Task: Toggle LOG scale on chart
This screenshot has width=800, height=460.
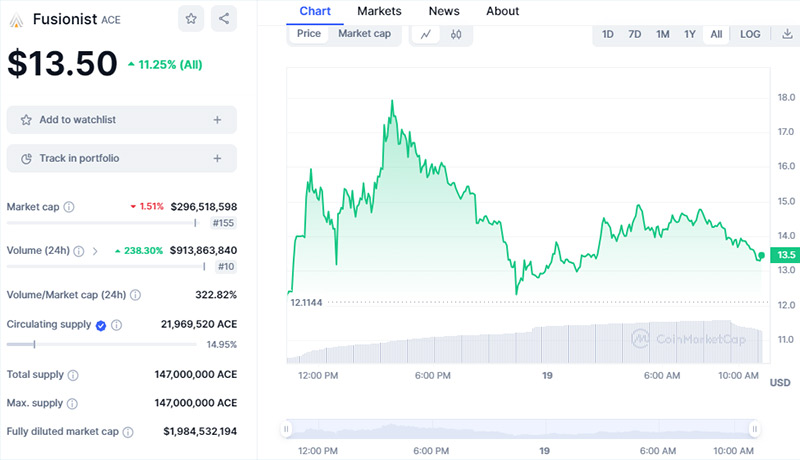Action: (x=750, y=34)
